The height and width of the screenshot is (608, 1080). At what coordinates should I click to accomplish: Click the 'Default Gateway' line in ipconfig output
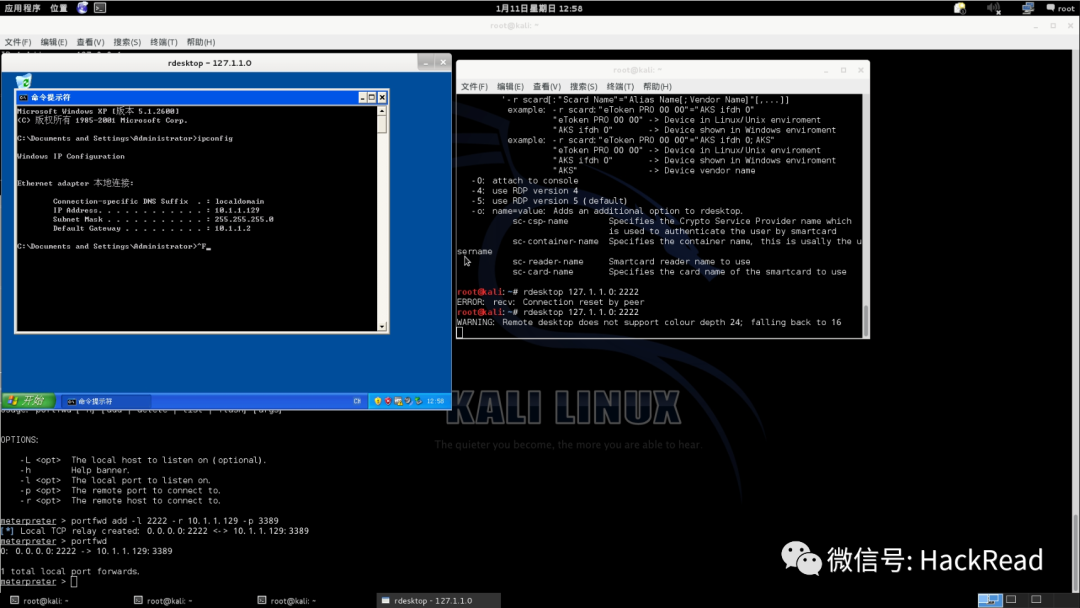(152, 229)
